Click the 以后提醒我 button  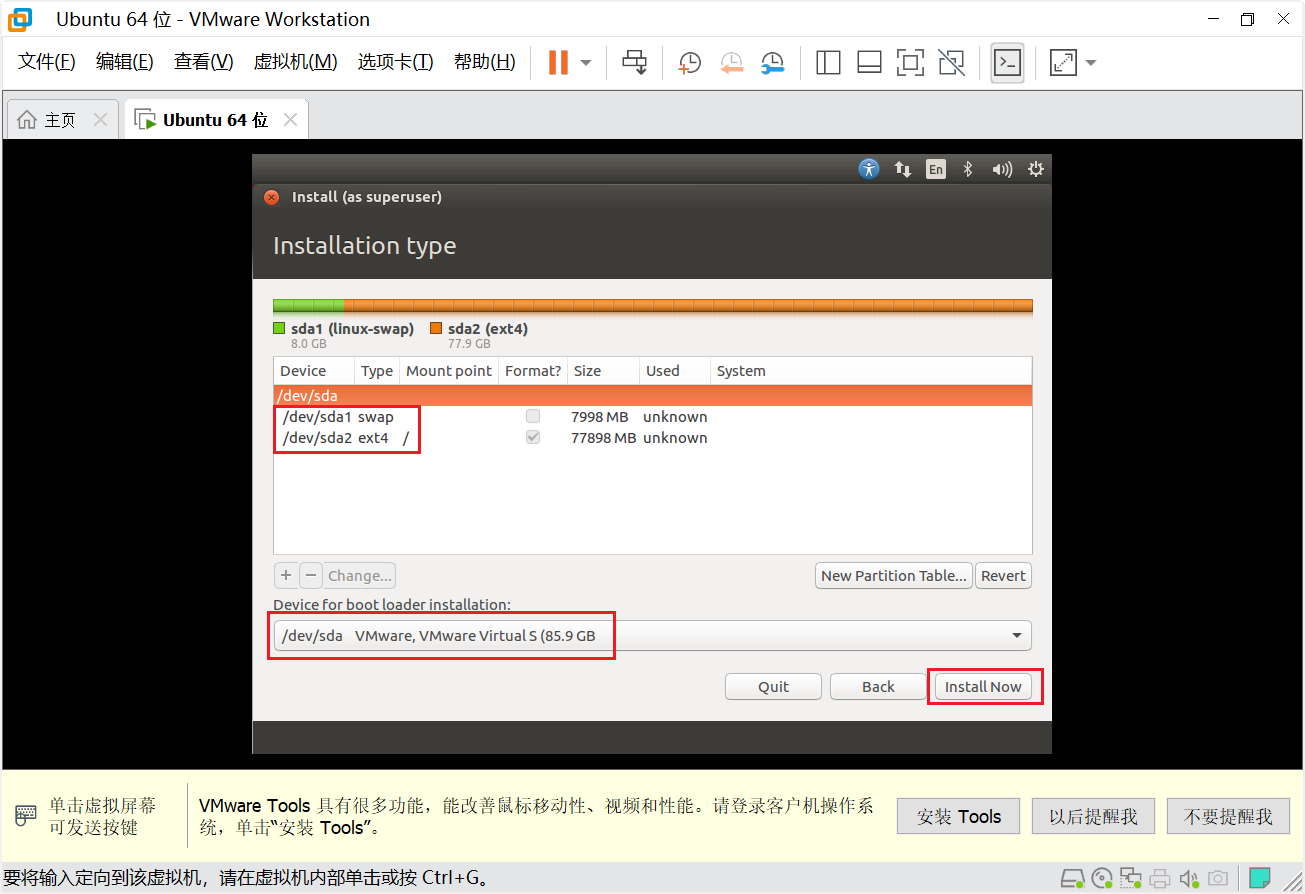coord(1093,816)
